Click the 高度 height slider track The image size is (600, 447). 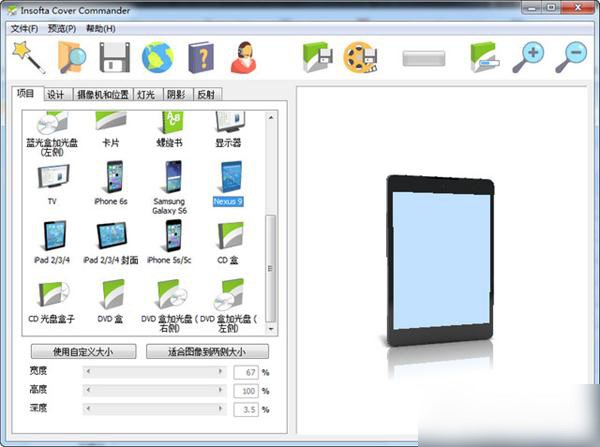pyautogui.click(x=154, y=390)
